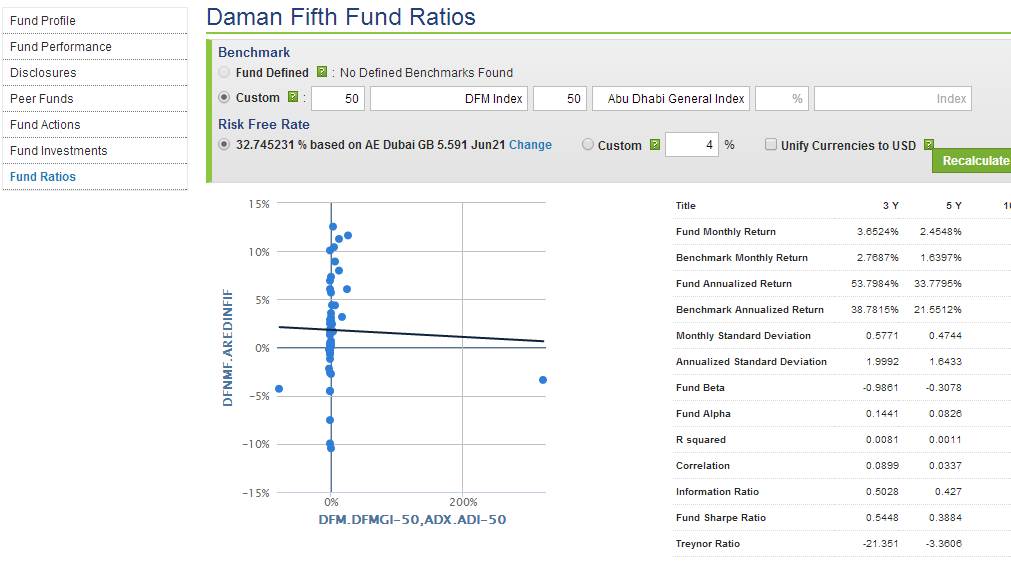
Task: Click the DFM Index benchmark field
Action: (449, 99)
